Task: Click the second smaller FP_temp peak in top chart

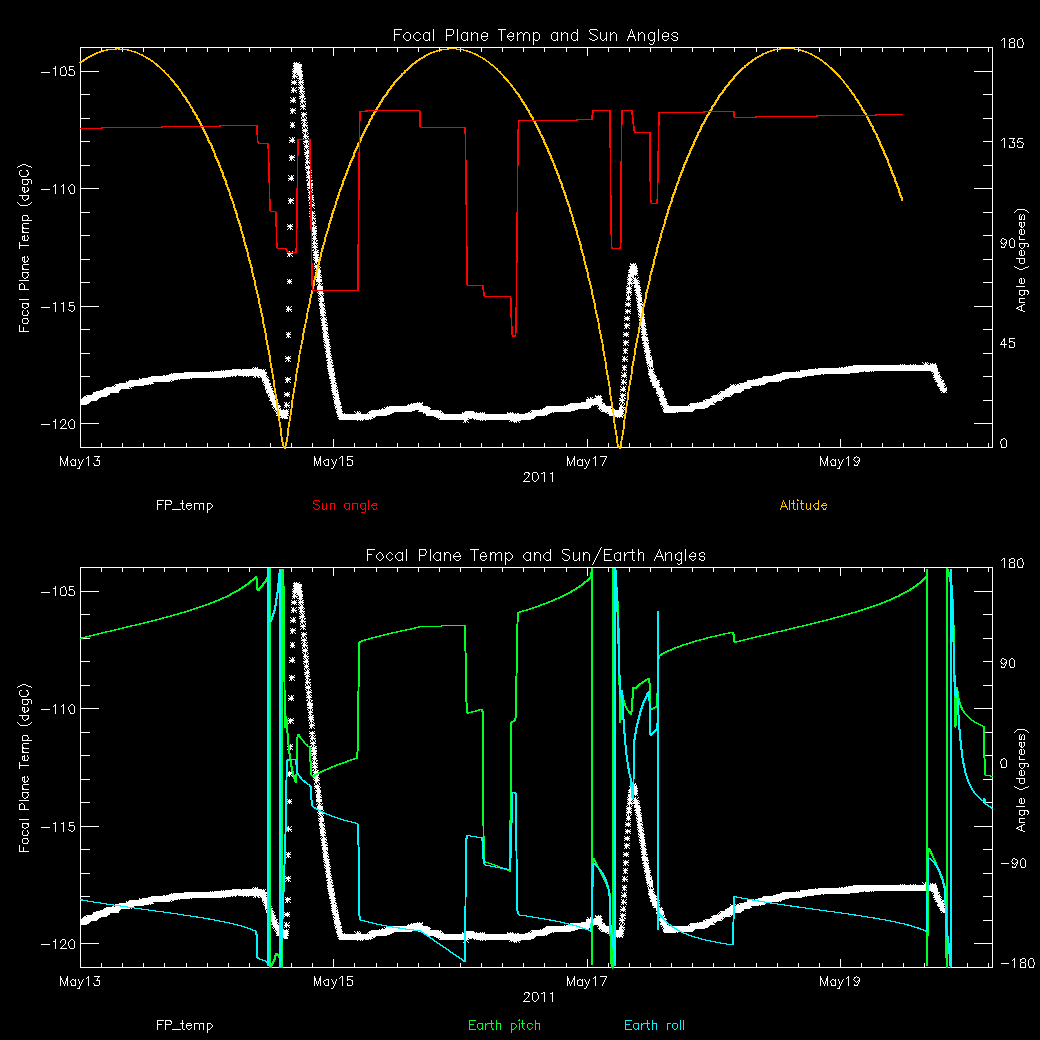Action: point(633,267)
